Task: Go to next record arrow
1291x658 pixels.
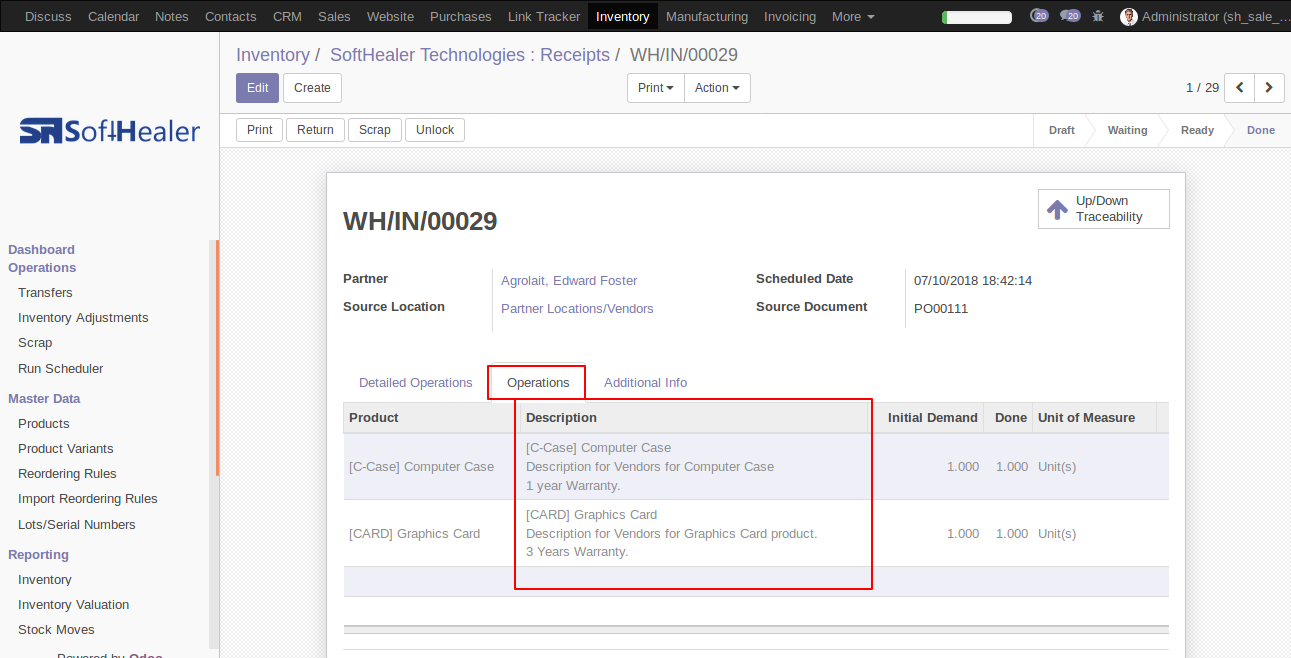Action: point(1270,88)
